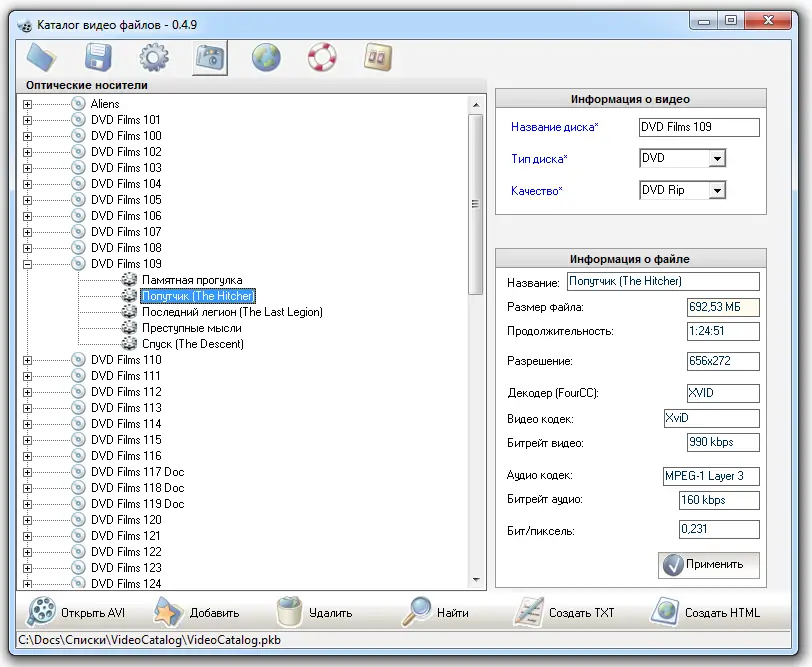812x667 pixels.
Task: Click the Размер файла field
Action: click(x=723, y=307)
